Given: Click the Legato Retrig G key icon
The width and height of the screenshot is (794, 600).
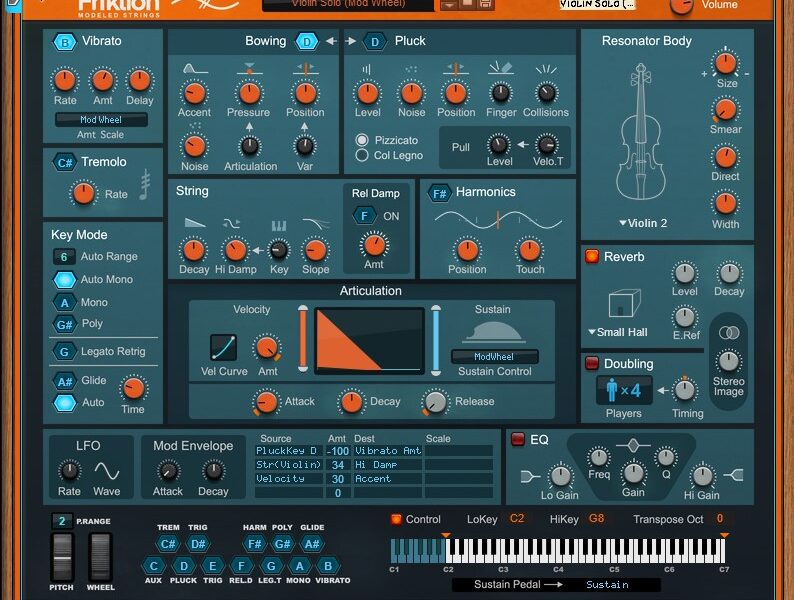Looking at the screenshot, I should [65, 352].
